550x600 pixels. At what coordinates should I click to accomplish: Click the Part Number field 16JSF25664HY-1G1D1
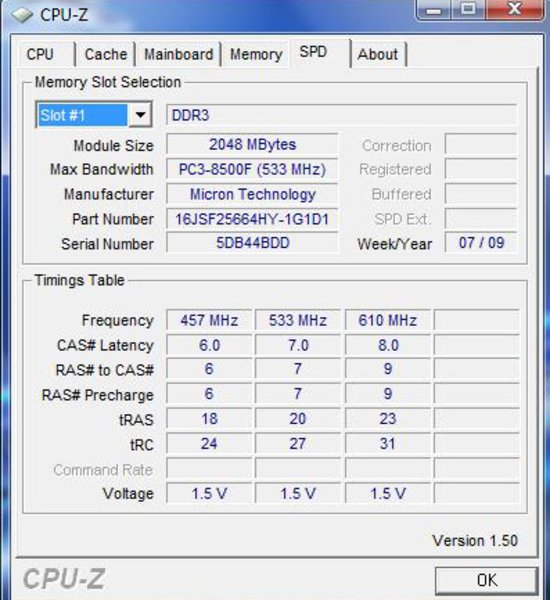click(x=252, y=219)
